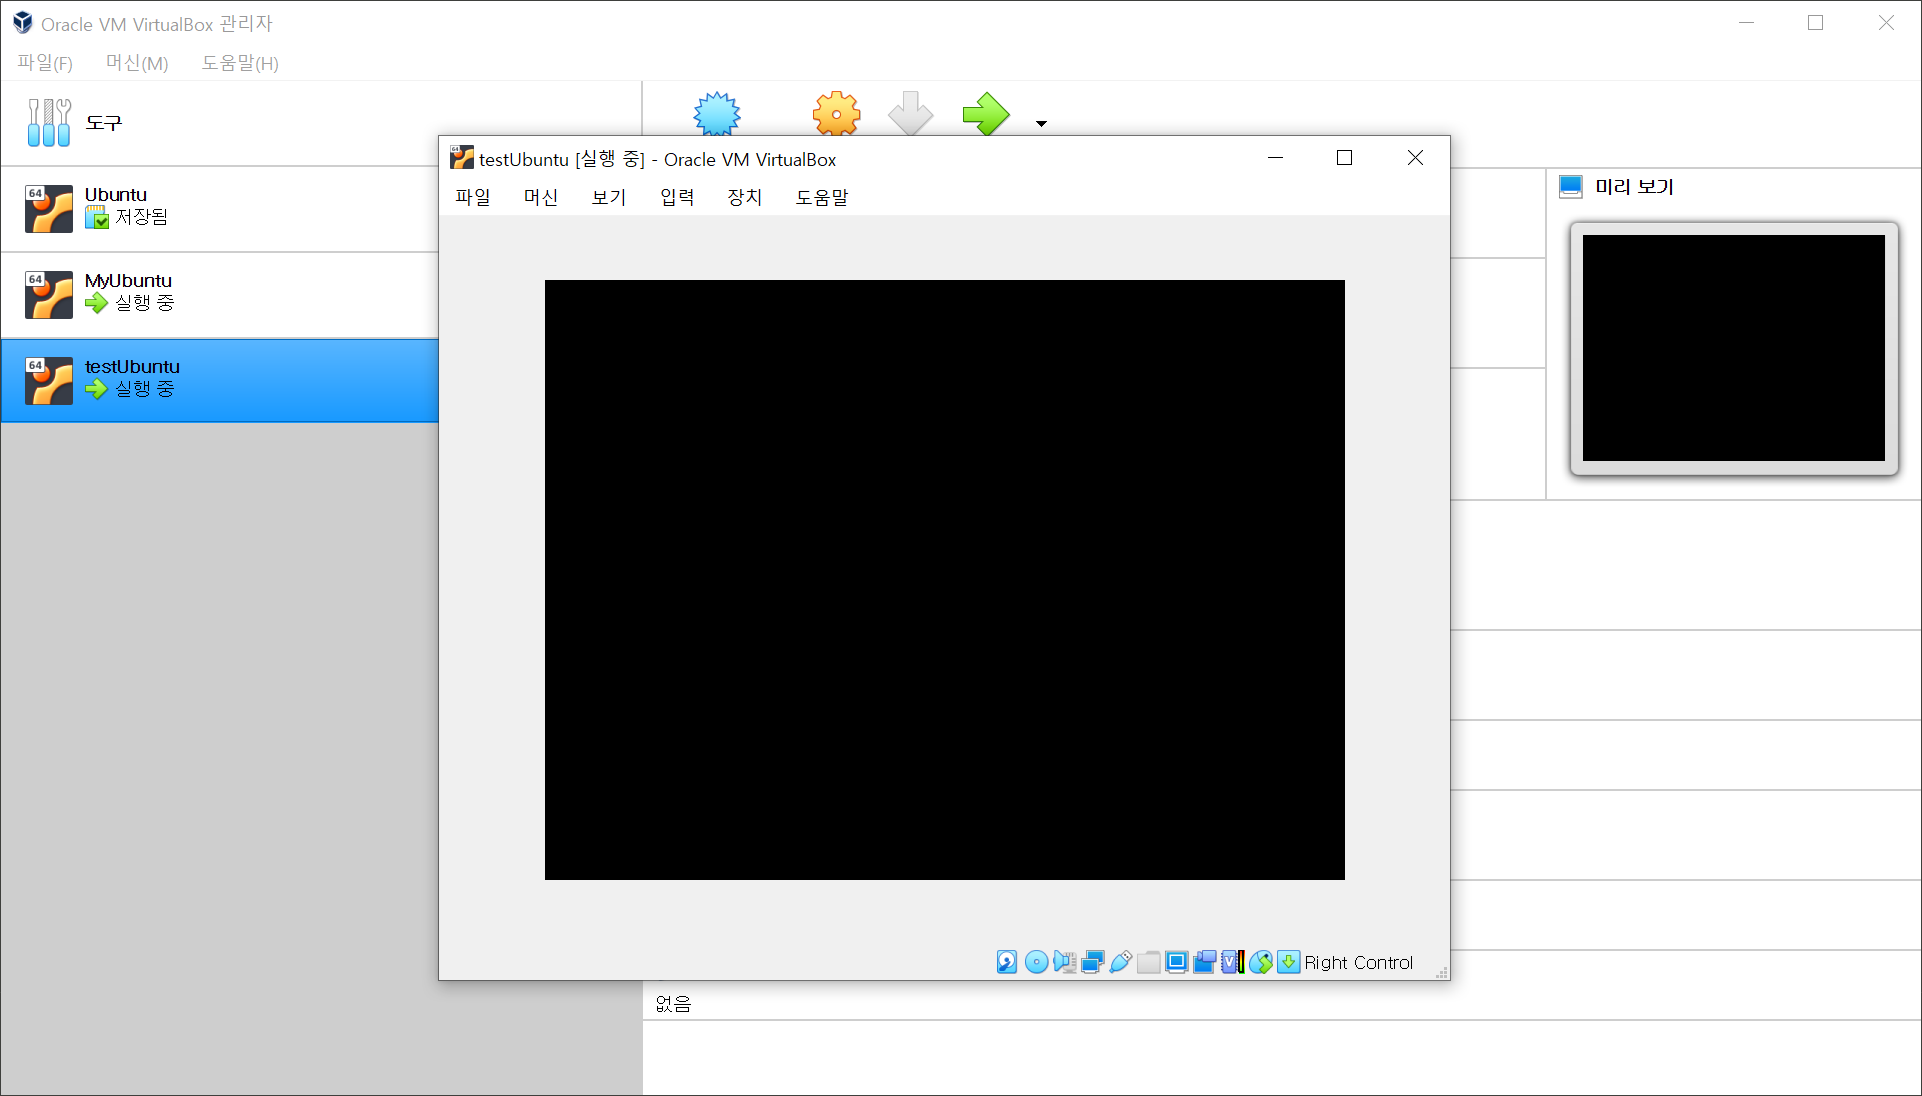Open the 보기 menu in VM window

pyautogui.click(x=608, y=197)
